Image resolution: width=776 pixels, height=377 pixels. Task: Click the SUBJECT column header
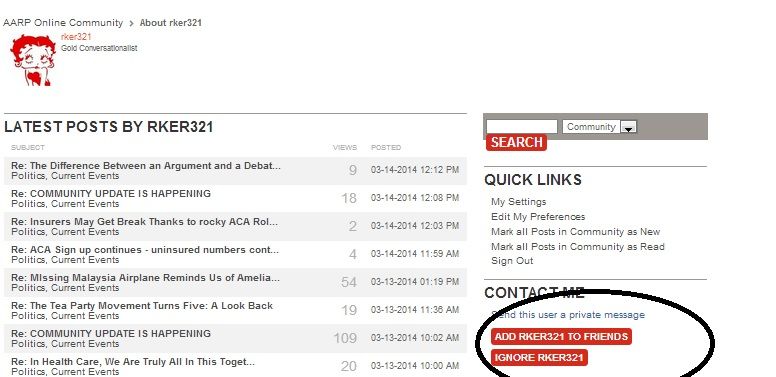pos(28,147)
